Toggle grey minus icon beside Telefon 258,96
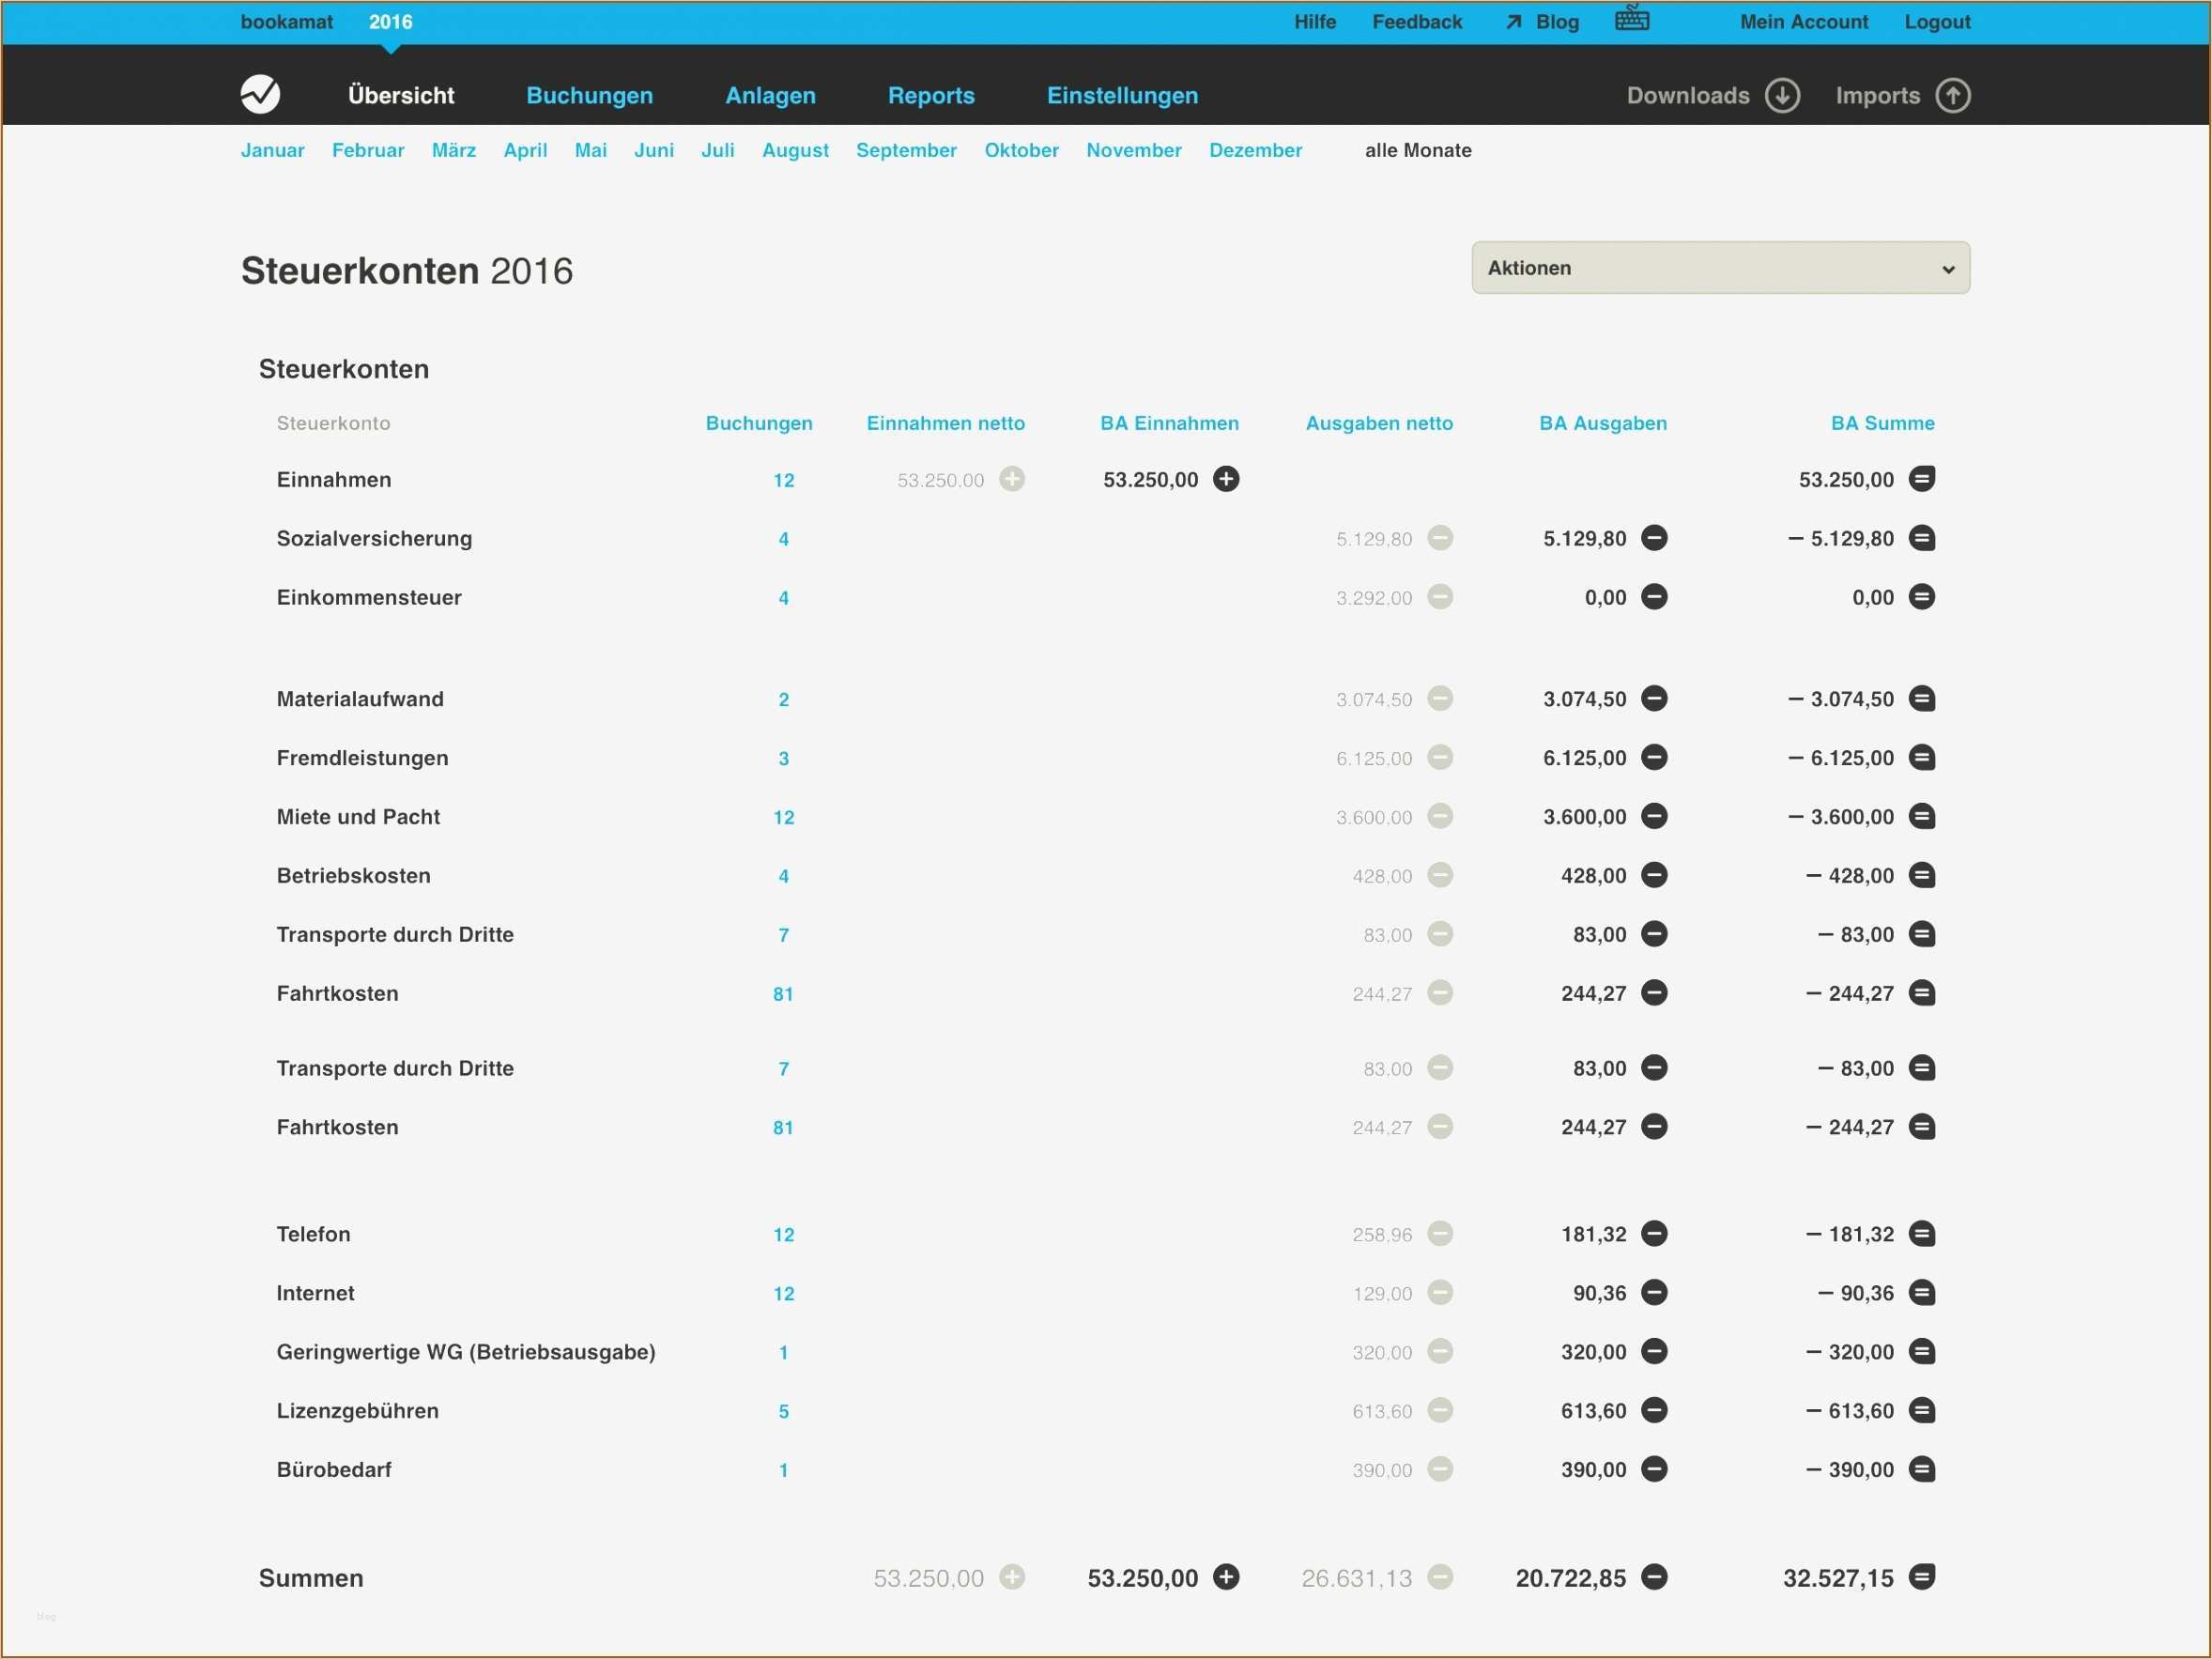Image resolution: width=2212 pixels, height=1659 pixels. click(x=1439, y=1234)
